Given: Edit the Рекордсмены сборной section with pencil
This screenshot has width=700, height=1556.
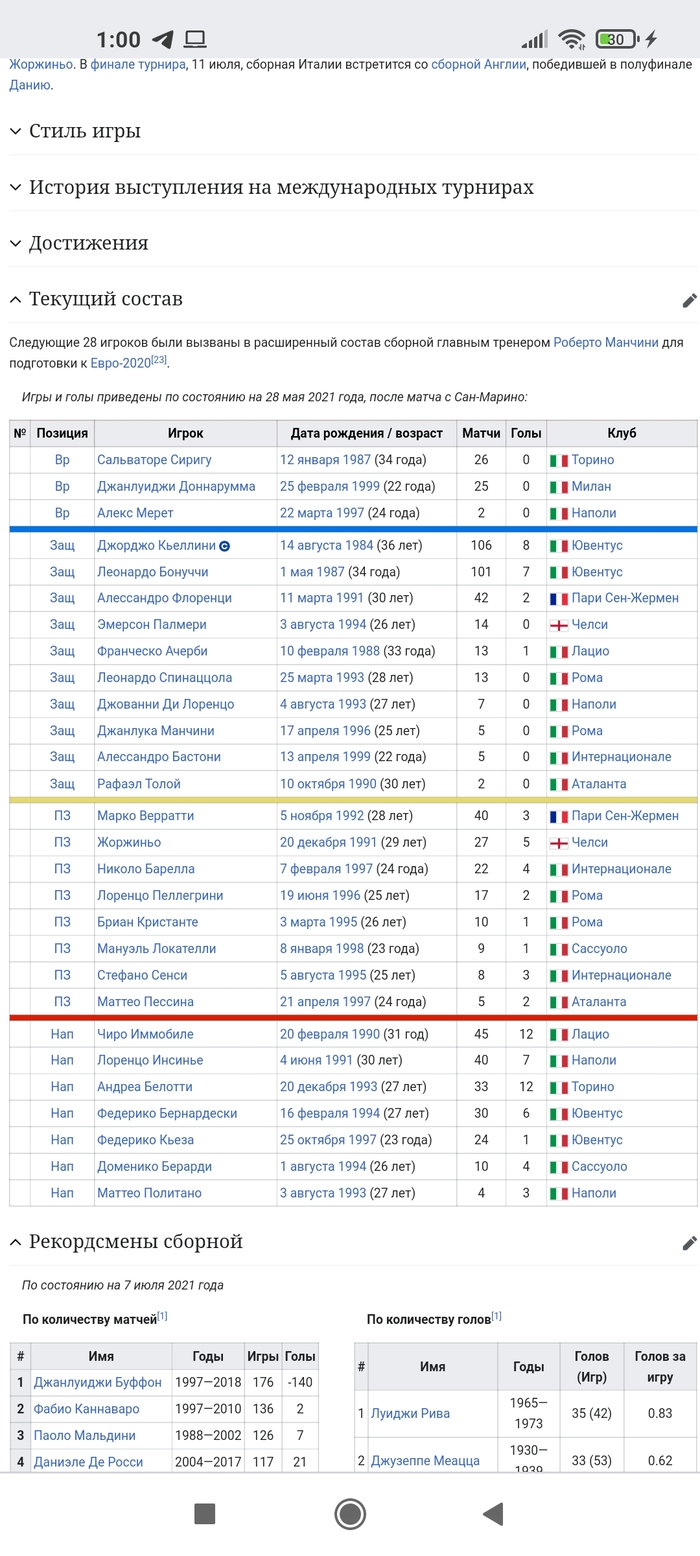Looking at the screenshot, I should coord(689,1243).
